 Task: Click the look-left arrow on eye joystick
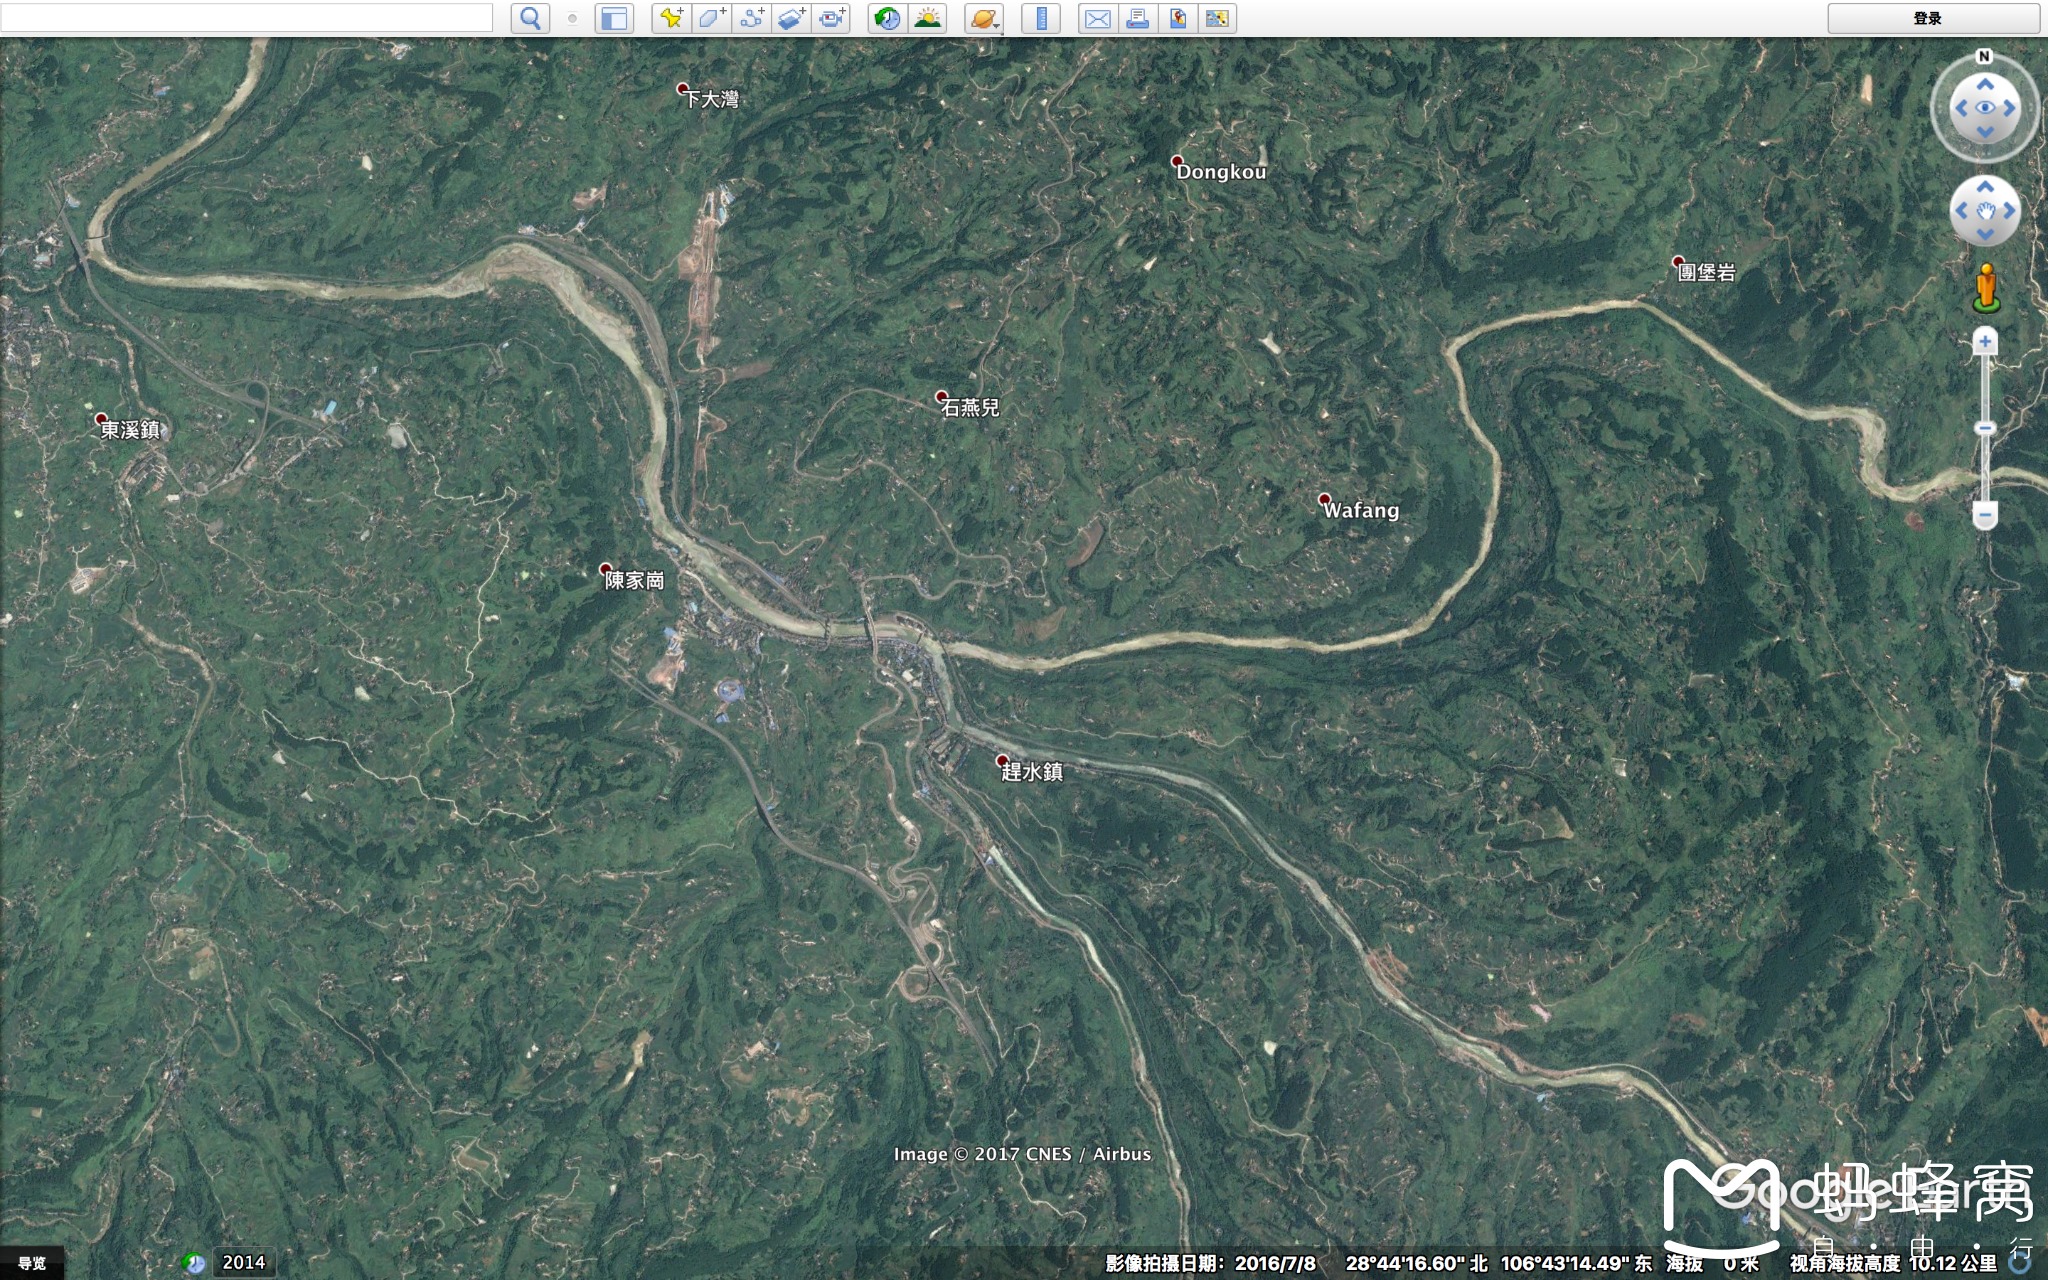pos(1961,108)
